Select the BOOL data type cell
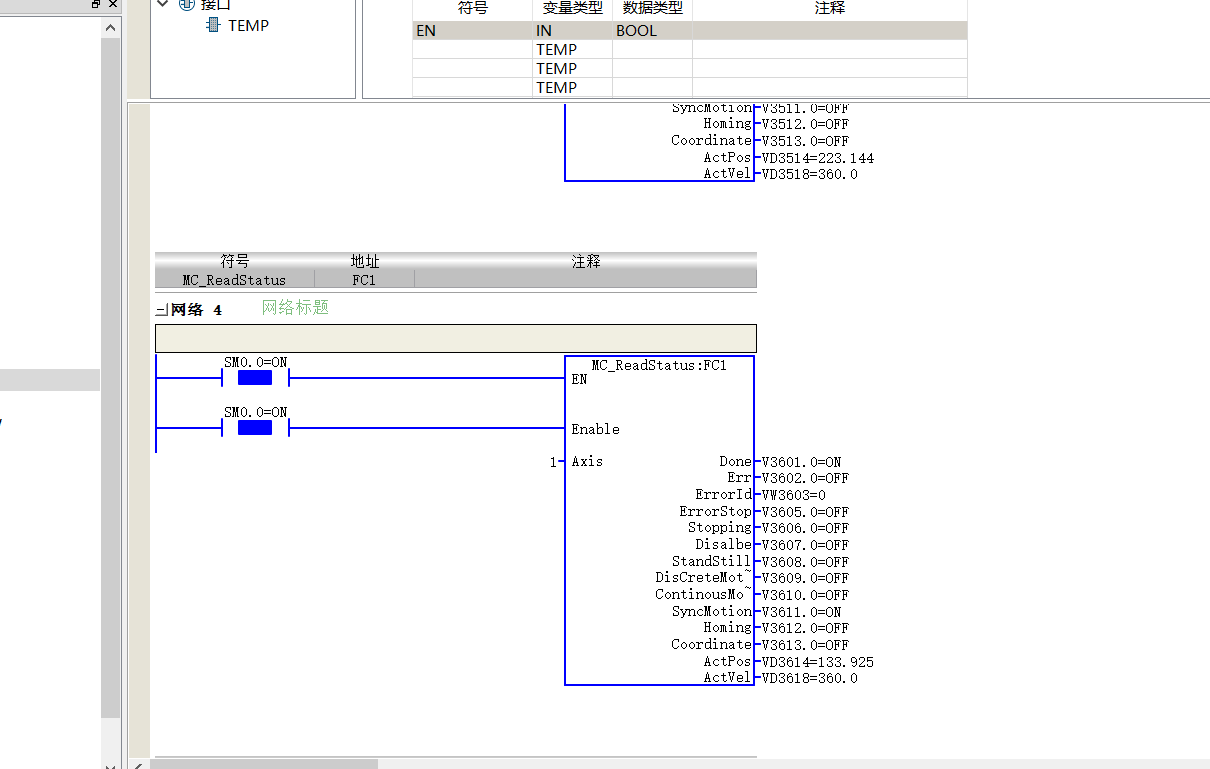 click(x=652, y=31)
